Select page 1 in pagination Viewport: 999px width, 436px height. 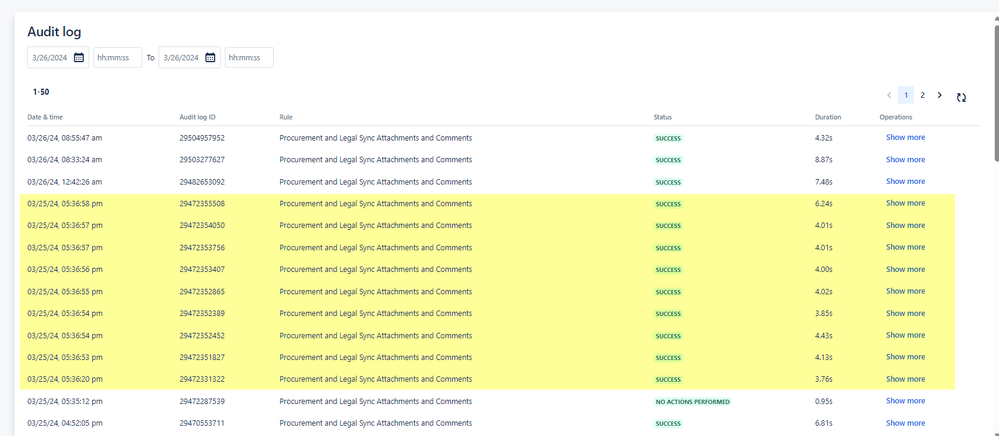(x=906, y=95)
